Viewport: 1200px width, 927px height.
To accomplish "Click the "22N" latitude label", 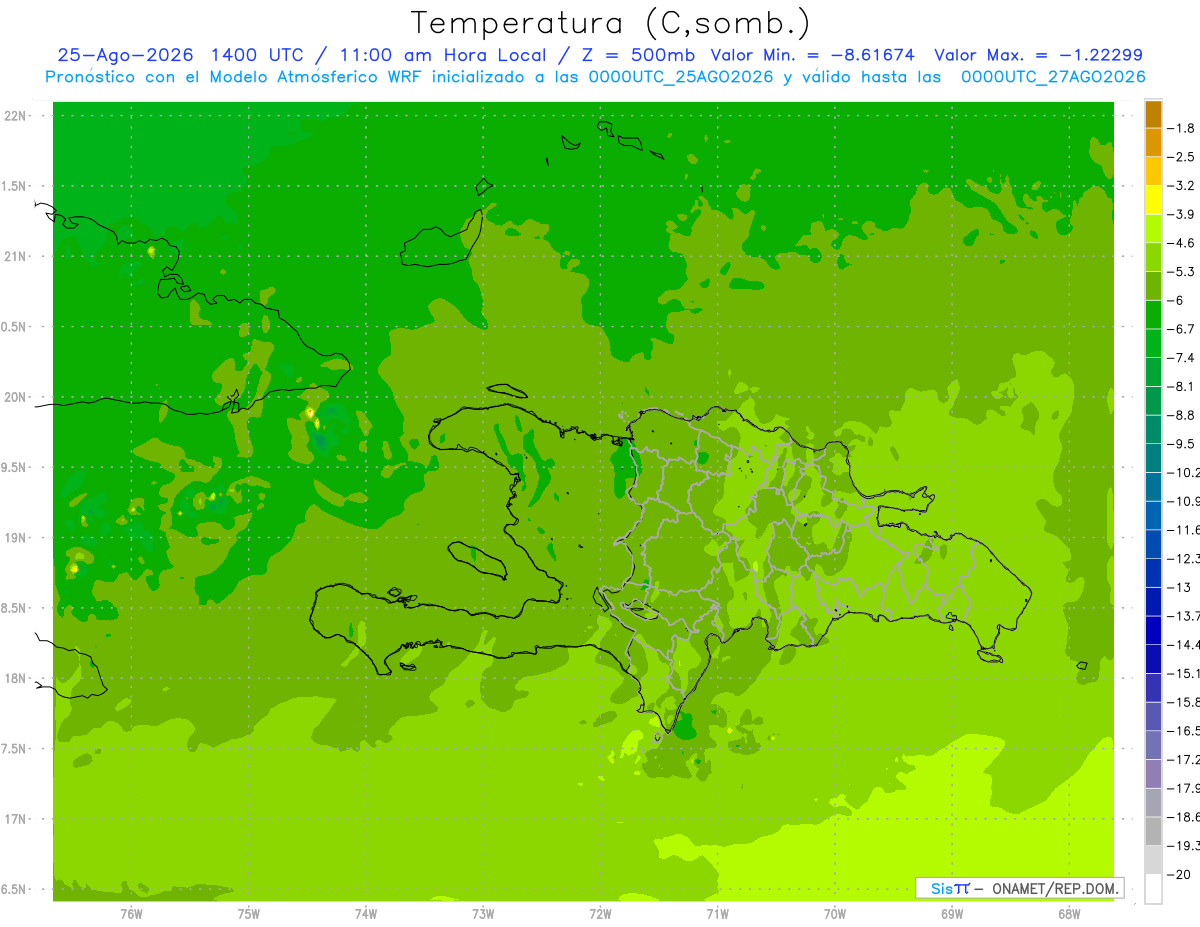I will point(17,116).
